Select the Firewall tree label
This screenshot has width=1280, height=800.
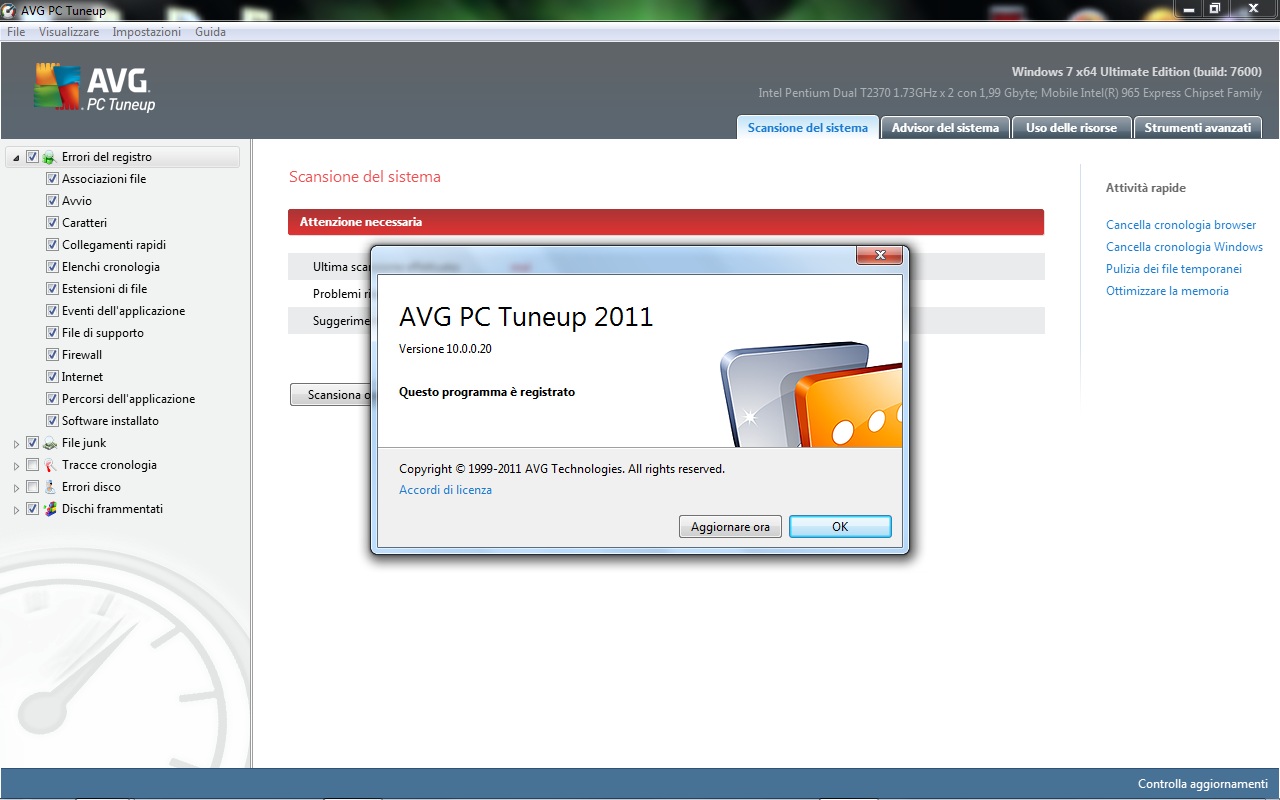click(x=82, y=355)
